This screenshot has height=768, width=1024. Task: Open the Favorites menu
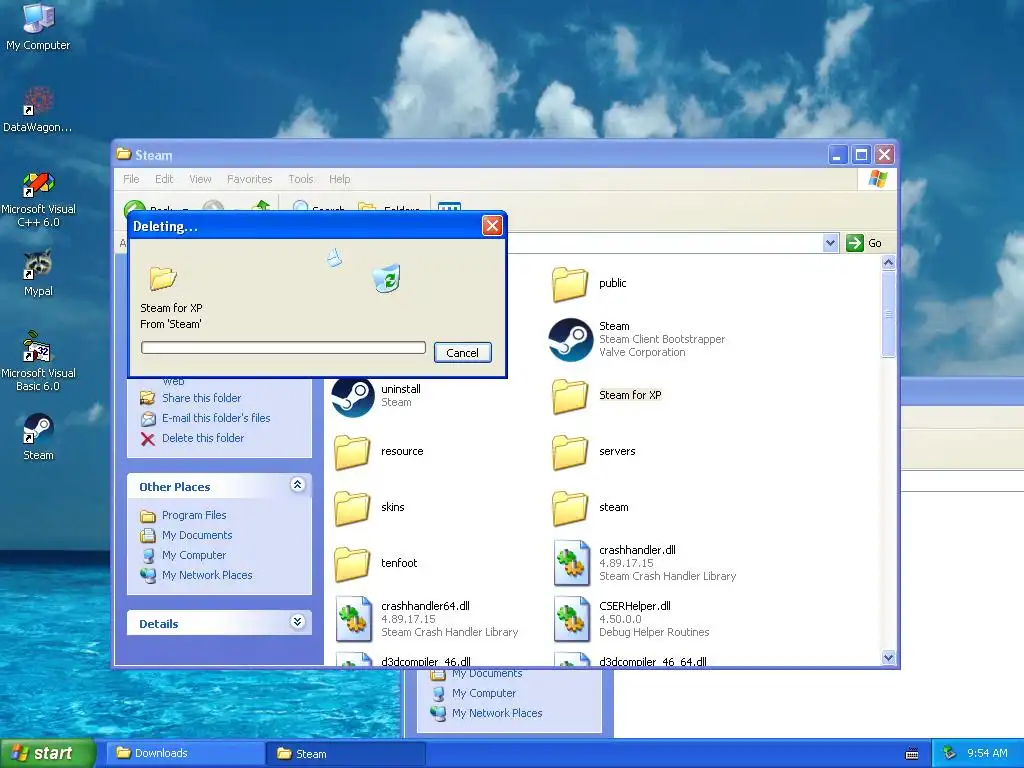click(x=249, y=179)
